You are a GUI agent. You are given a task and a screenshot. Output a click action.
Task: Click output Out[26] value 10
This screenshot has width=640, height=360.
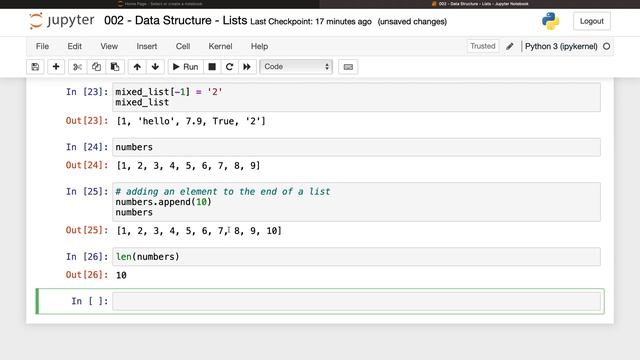coord(121,276)
